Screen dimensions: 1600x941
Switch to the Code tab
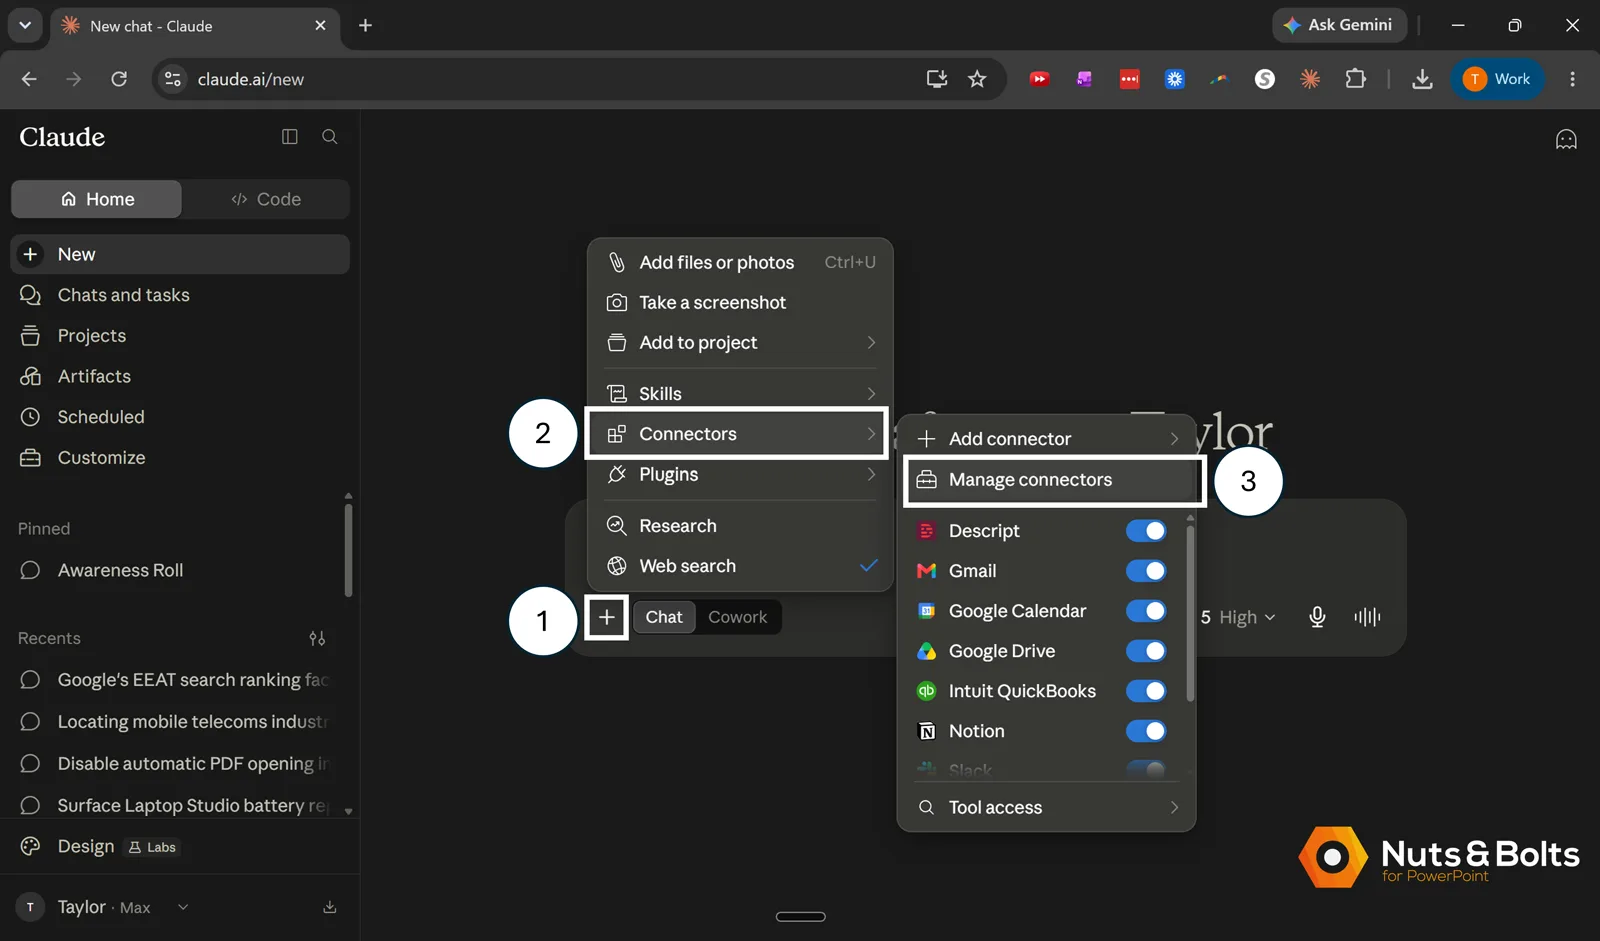(266, 199)
